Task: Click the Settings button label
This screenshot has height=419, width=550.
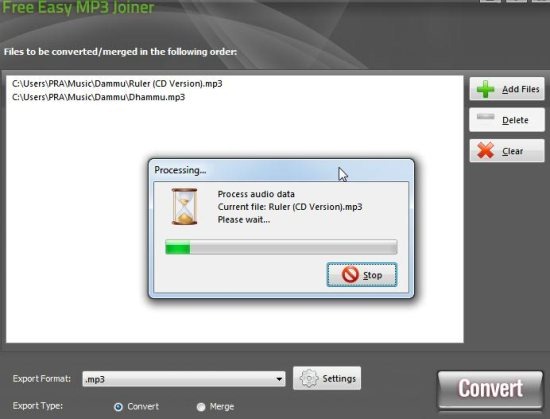Action: click(x=339, y=379)
